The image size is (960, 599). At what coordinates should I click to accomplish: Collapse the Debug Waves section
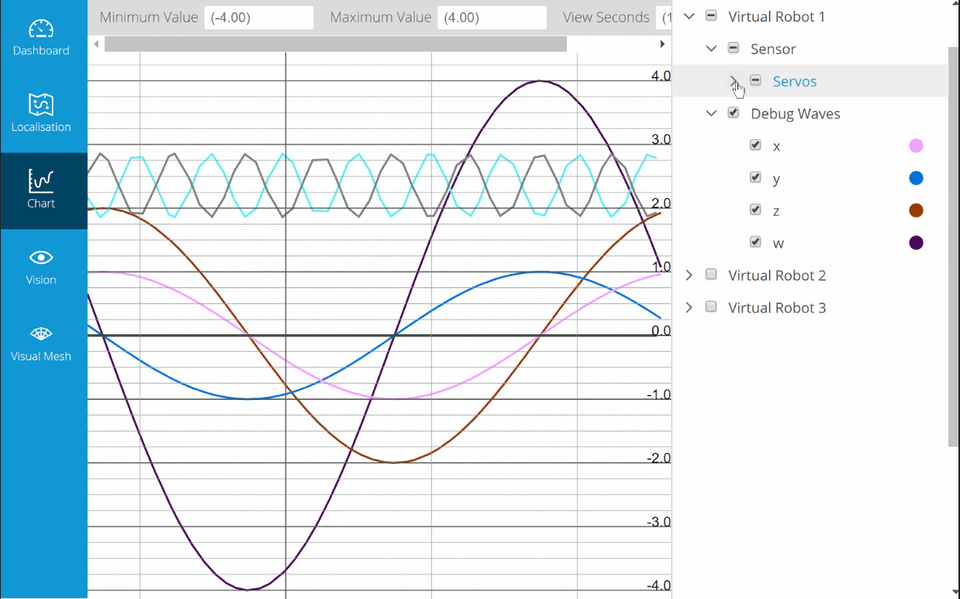[x=711, y=113]
